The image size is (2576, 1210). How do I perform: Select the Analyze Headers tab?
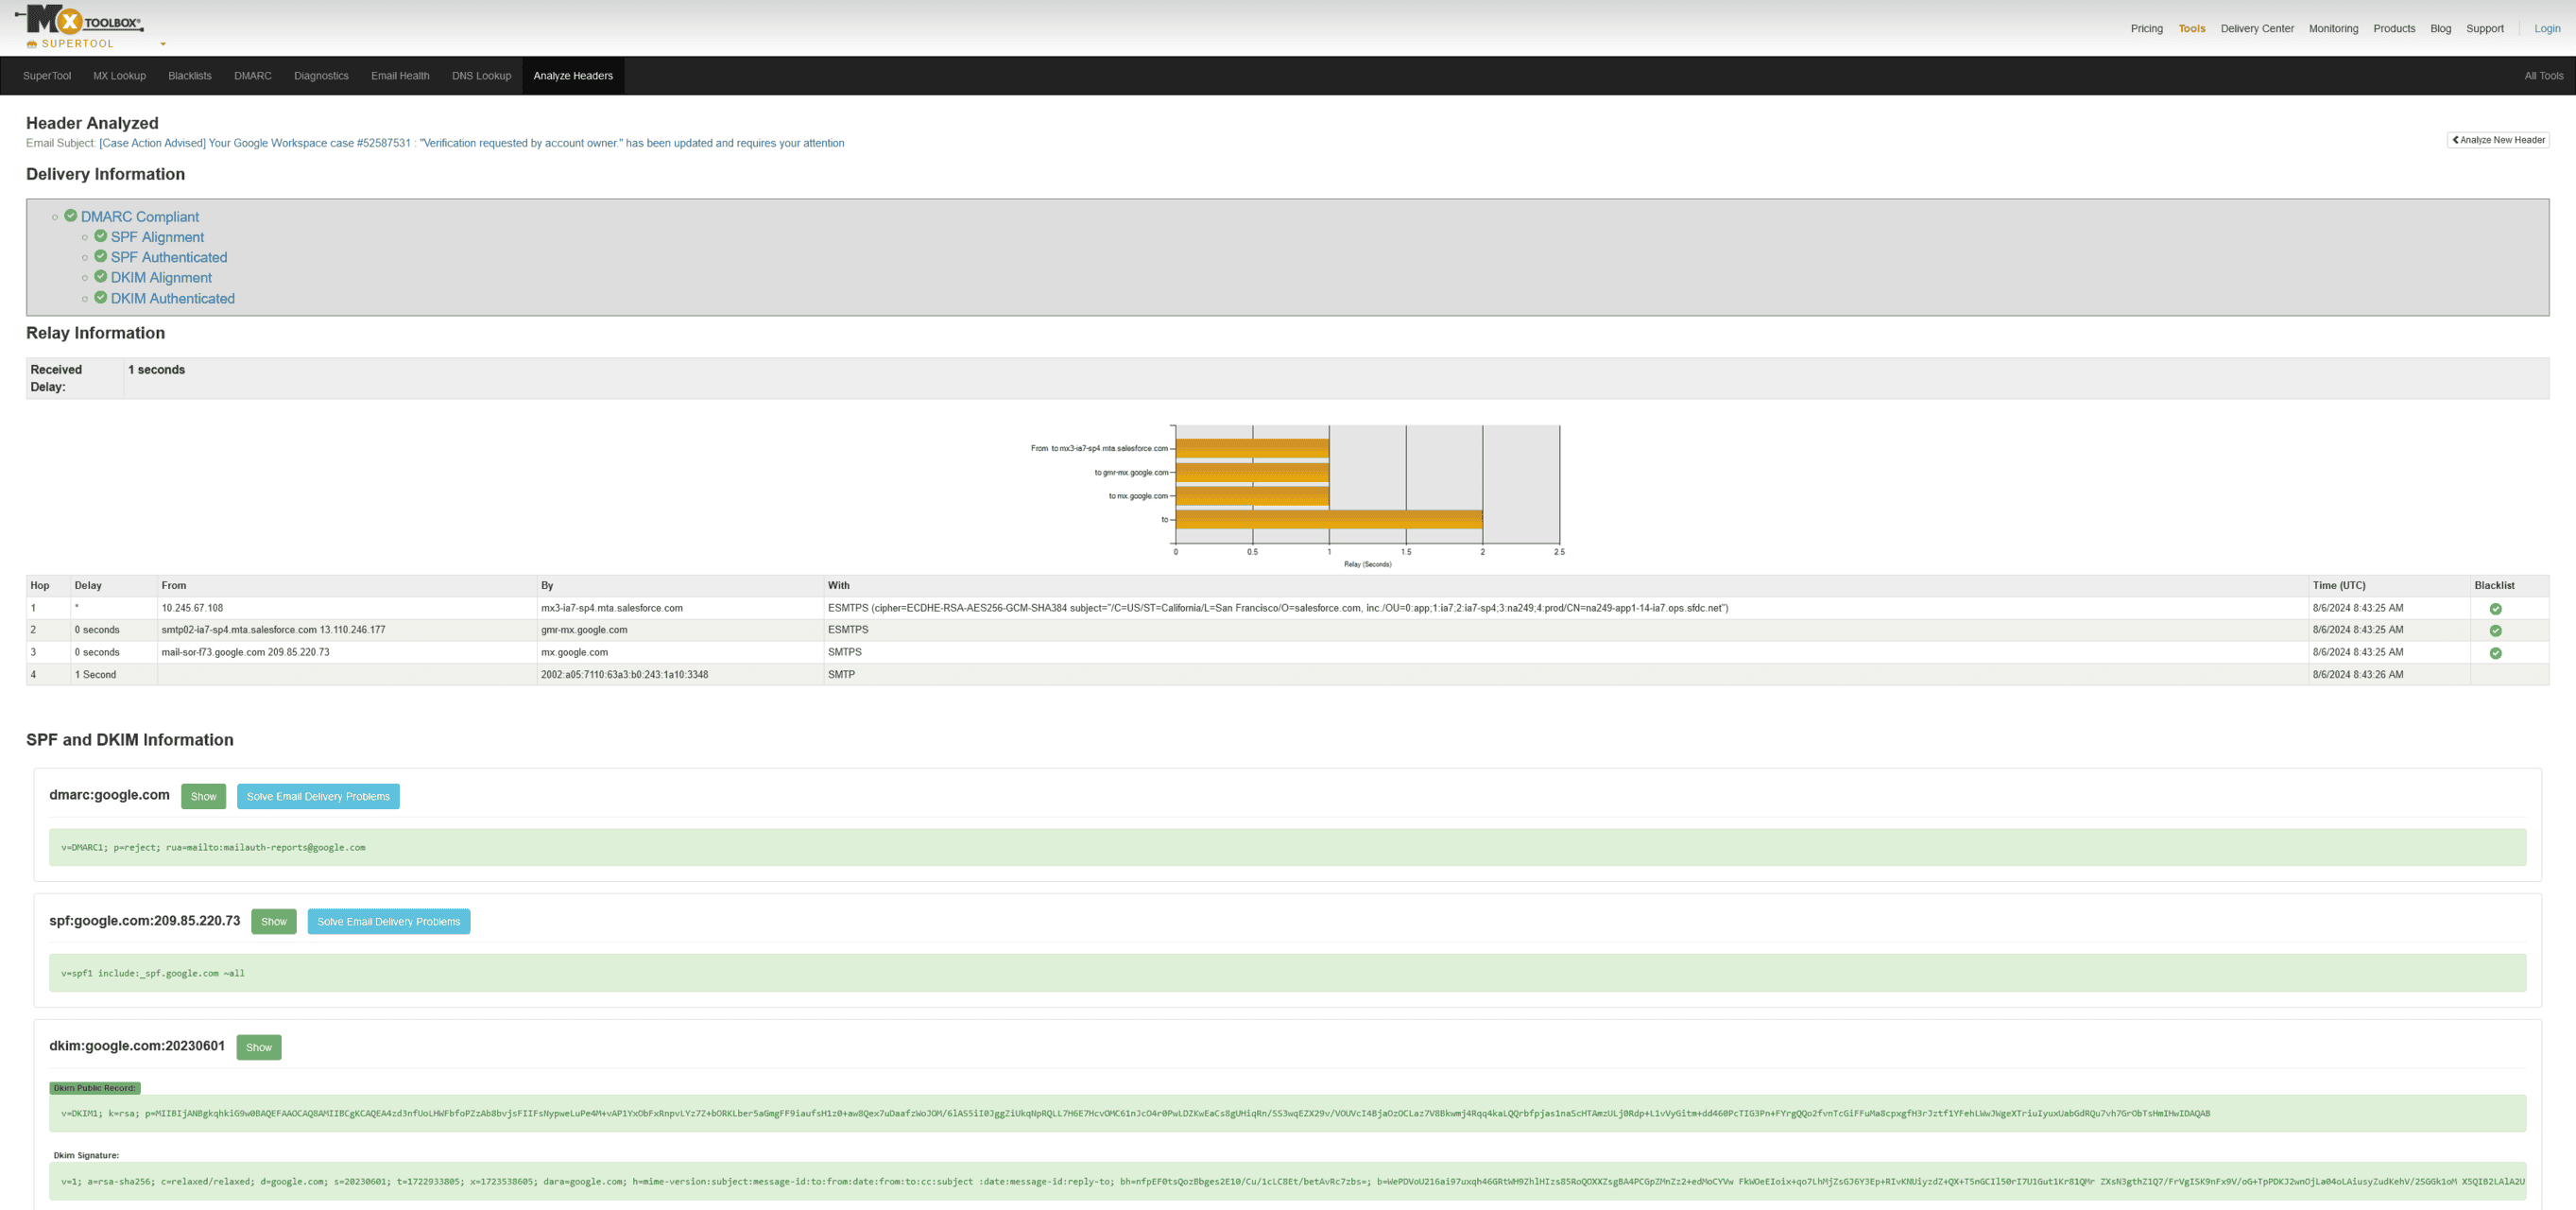(573, 76)
